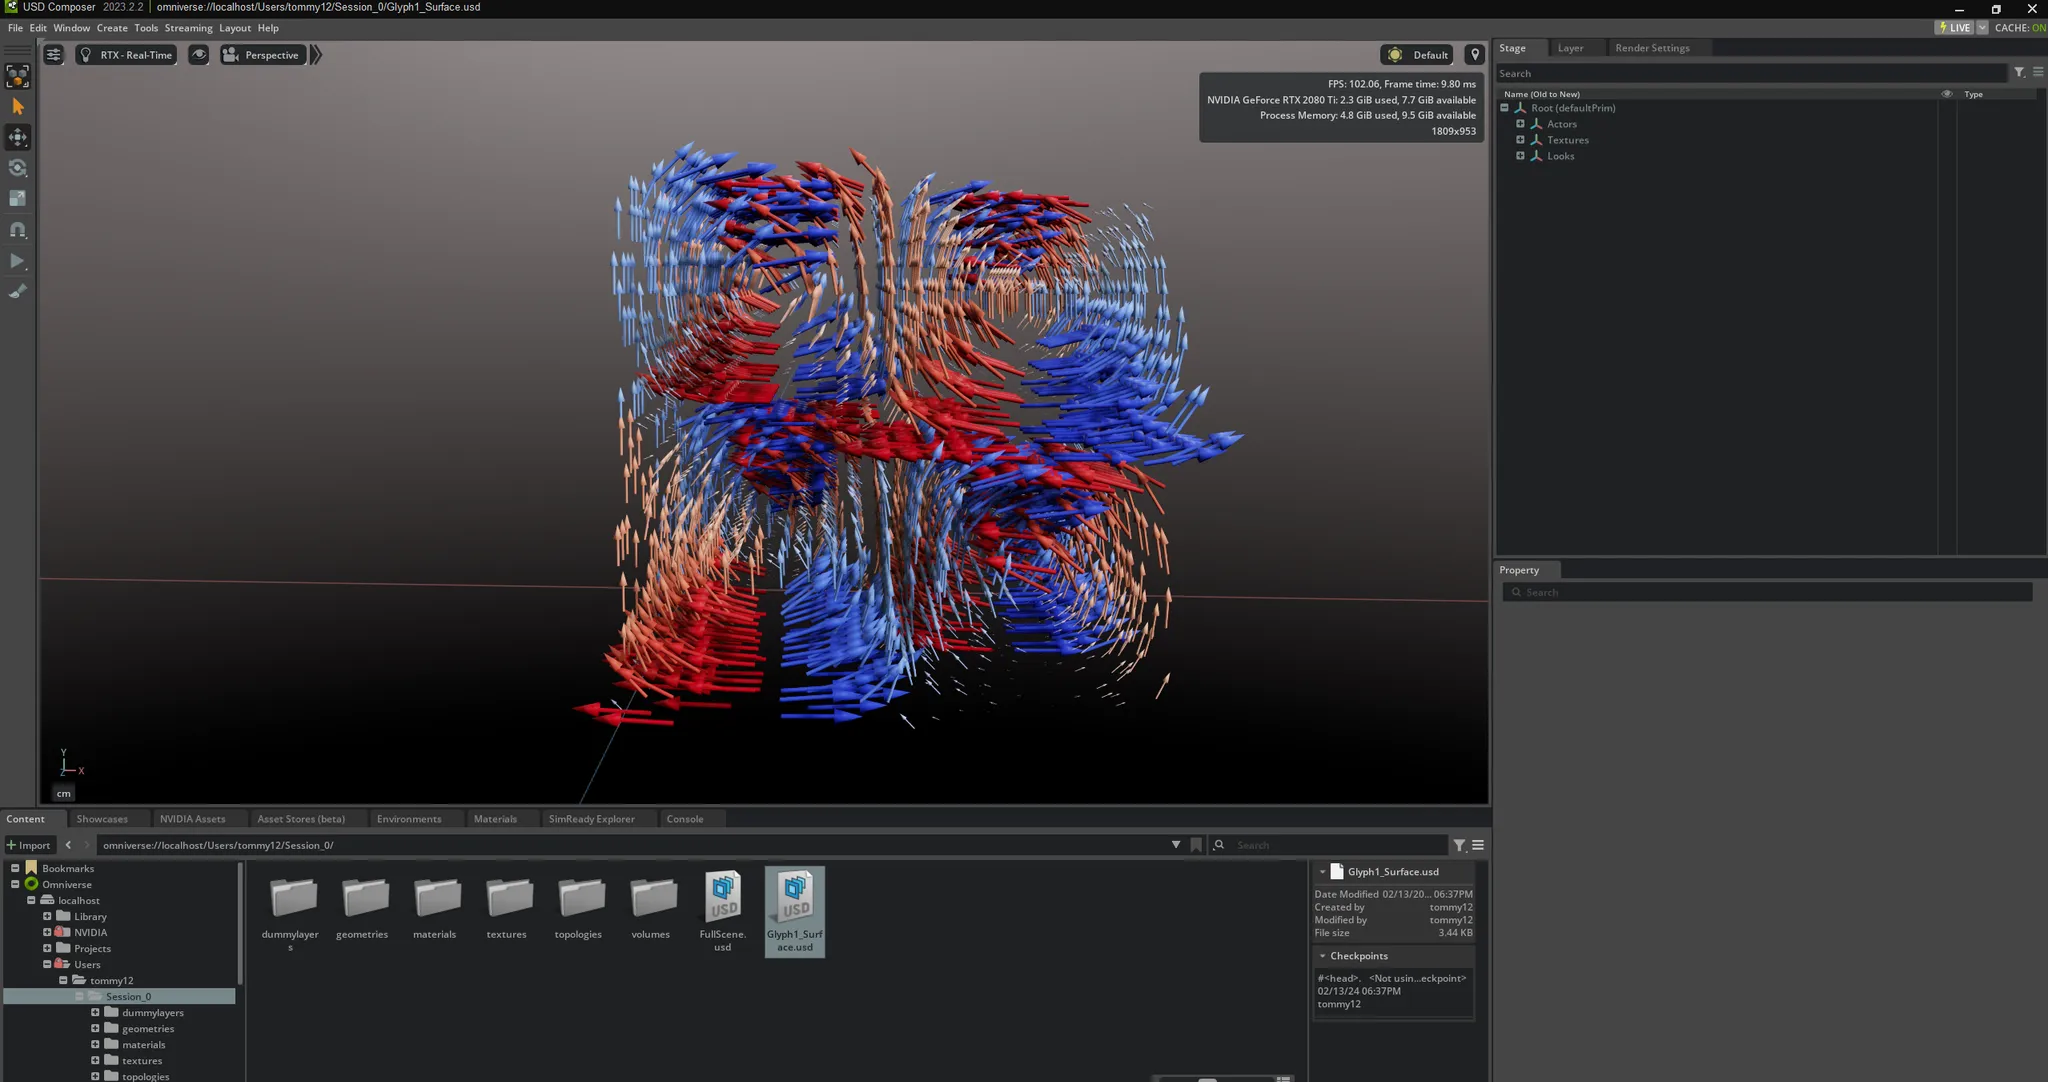
Task: Select the Scale tool
Action: (x=18, y=199)
